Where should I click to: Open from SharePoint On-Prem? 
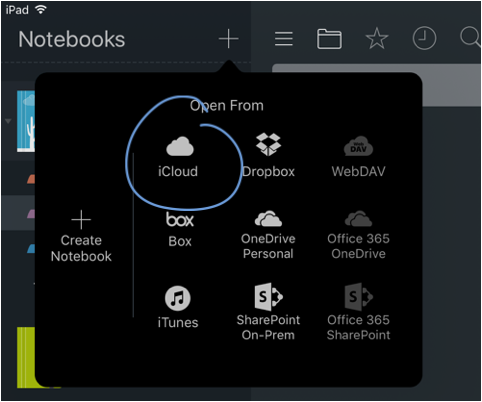point(268,312)
